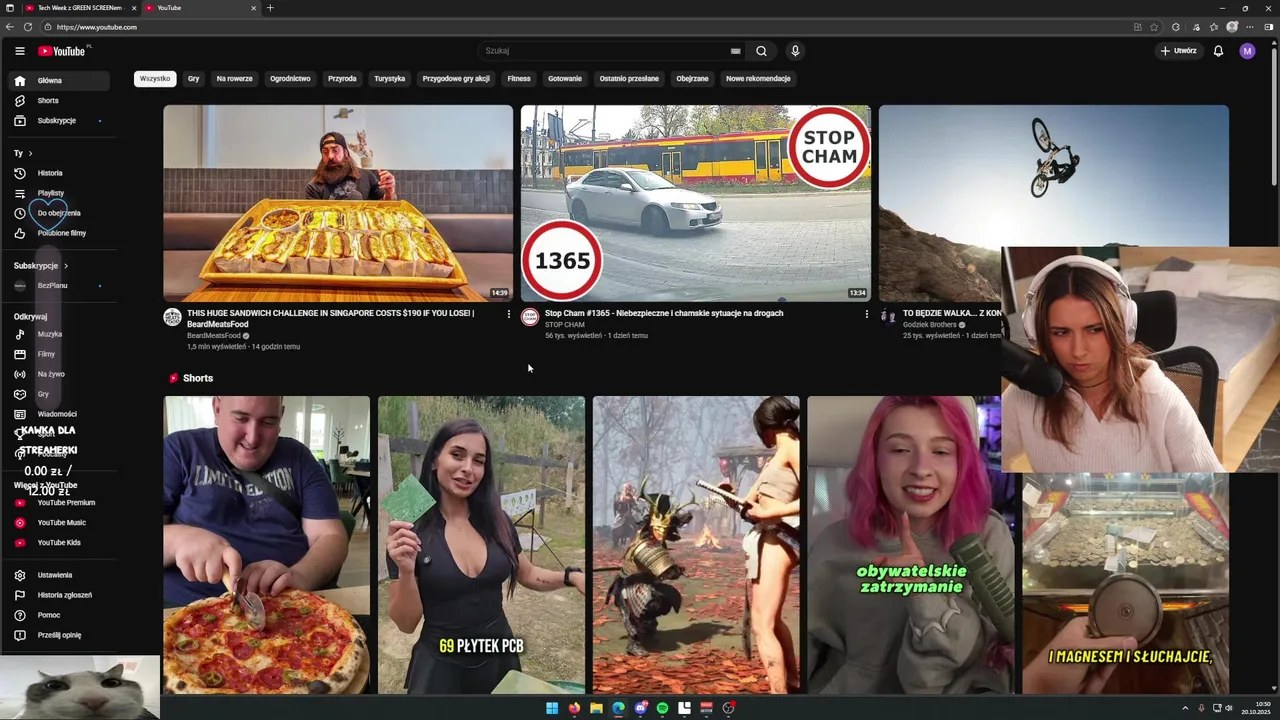The image size is (1280, 720).
Task: Open options menu for Stop Cham video
Action: 866,314
